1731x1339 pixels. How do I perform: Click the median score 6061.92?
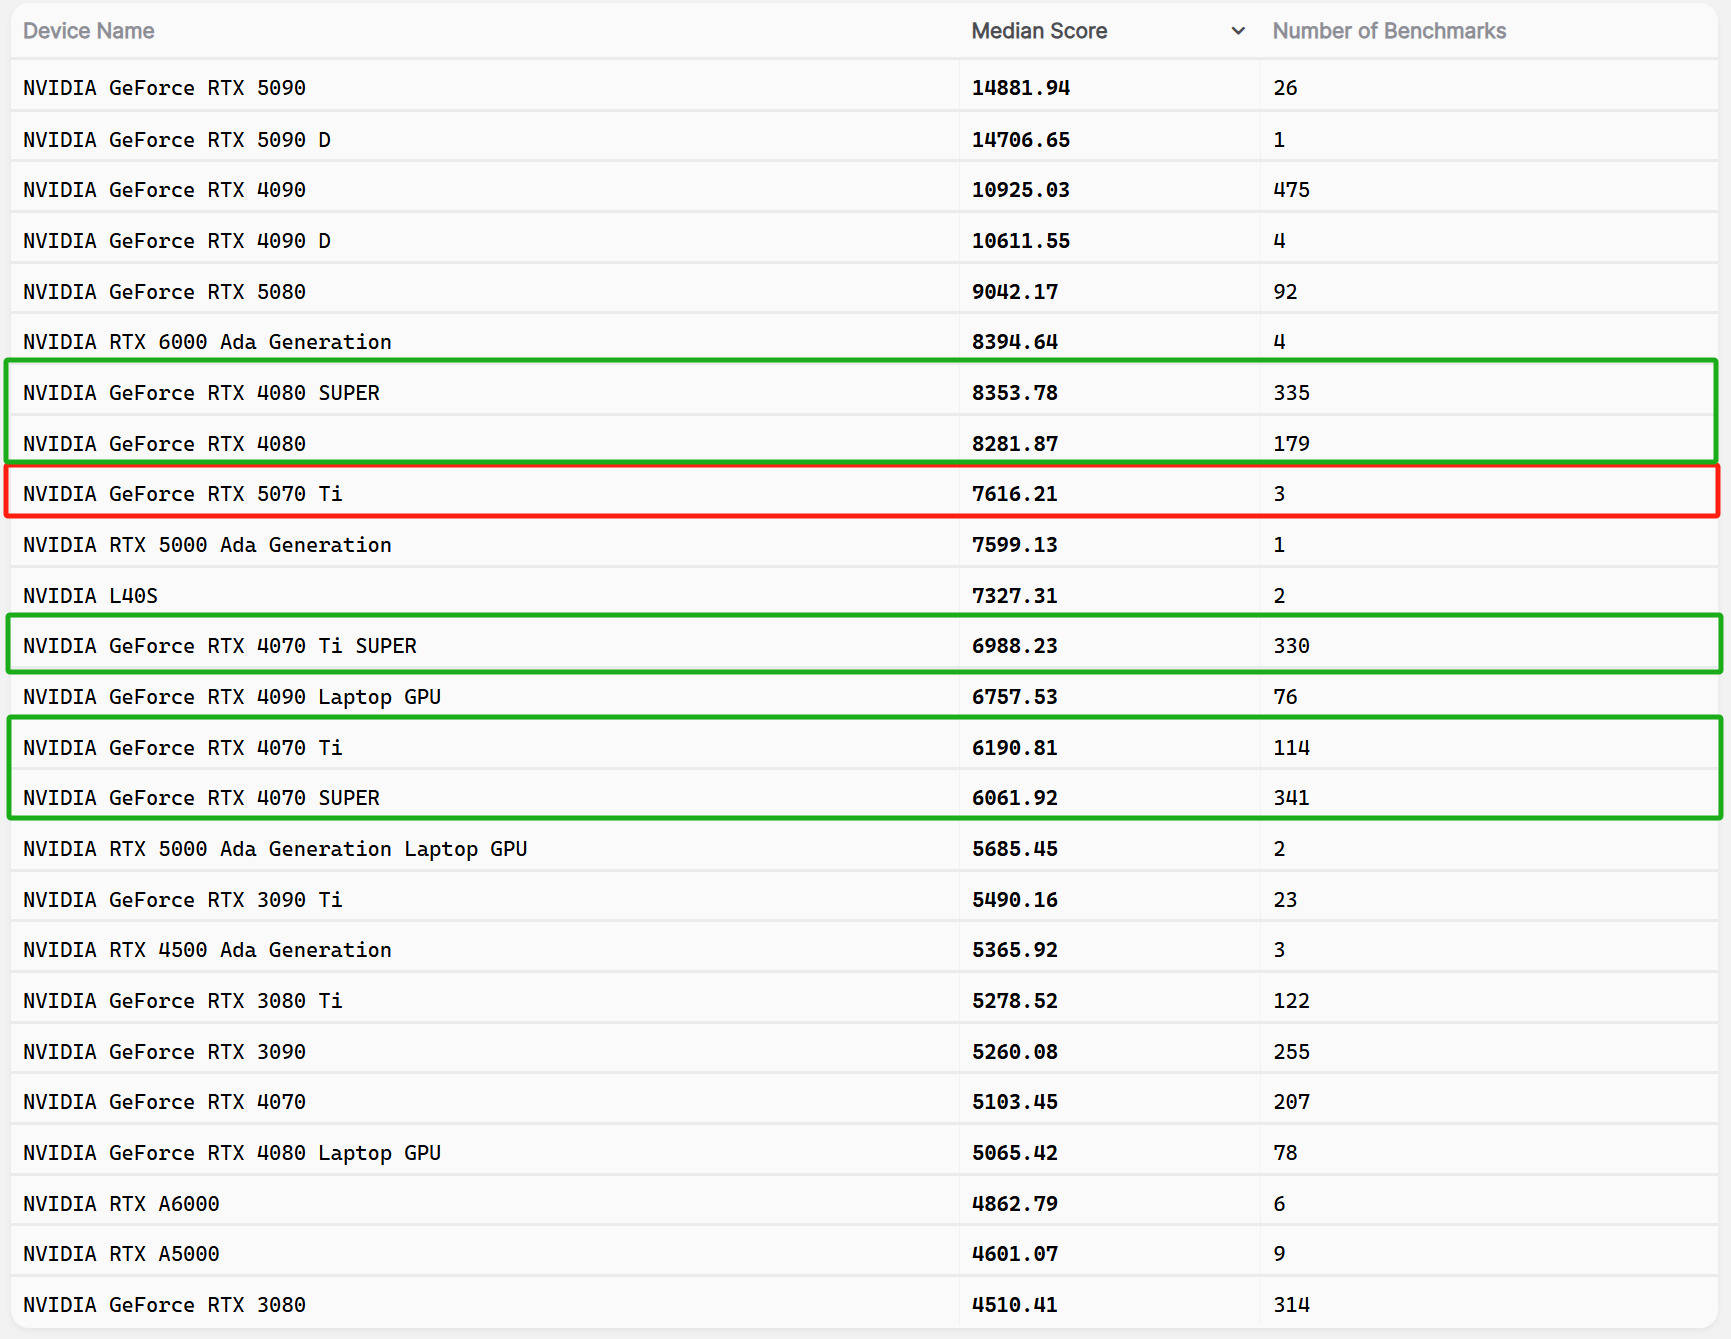pyautogui.click(x=1015, y=798)
